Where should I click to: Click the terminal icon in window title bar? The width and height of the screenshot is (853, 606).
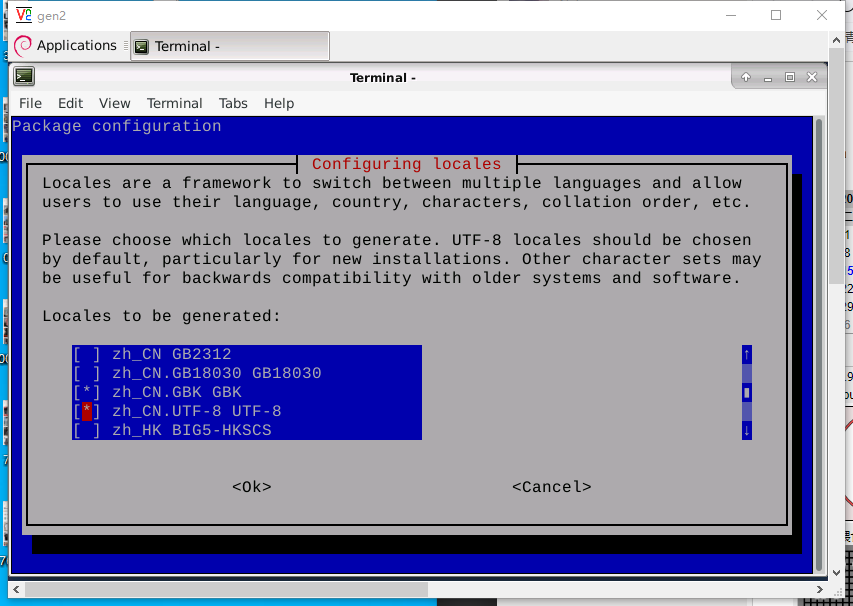tap(24, 76)
